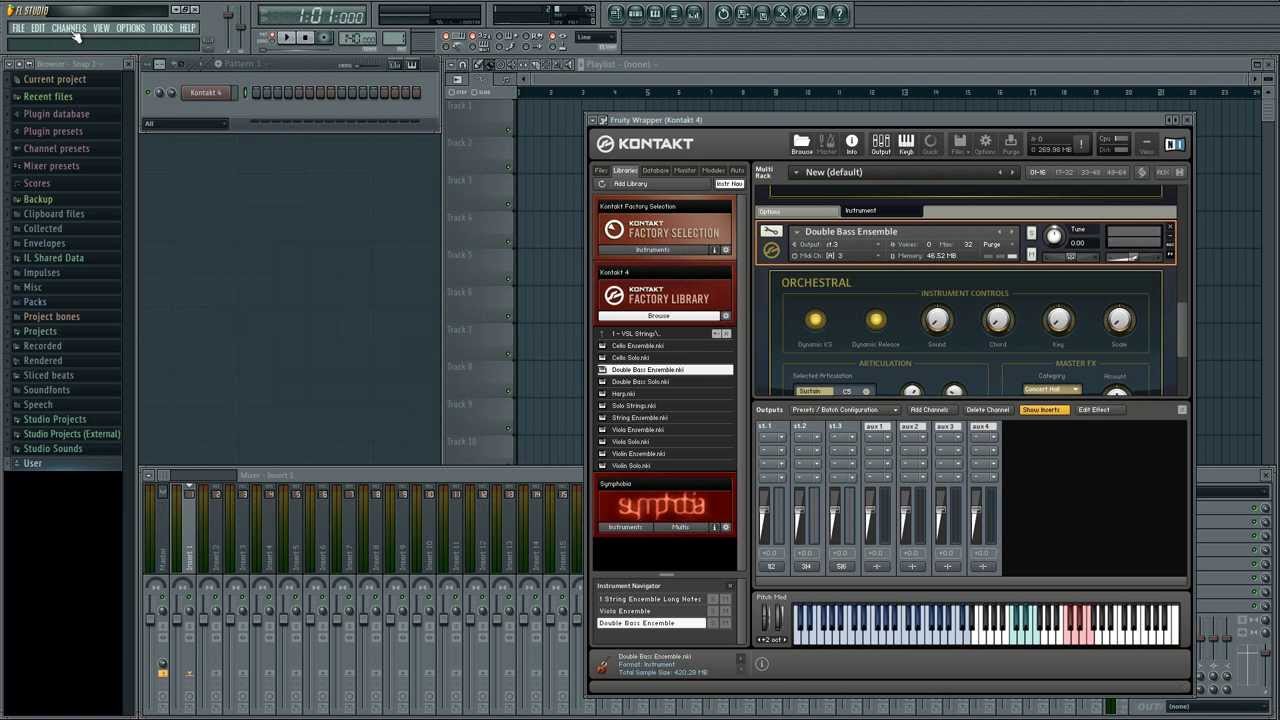
Task: Open the Double Bass Ensemble instrument name dropdown
Action: pos(797,232)
